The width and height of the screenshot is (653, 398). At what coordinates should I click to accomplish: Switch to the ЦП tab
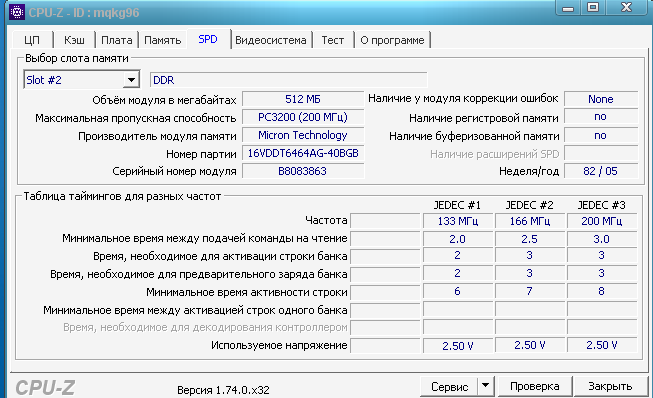click(x=32, y=40)
